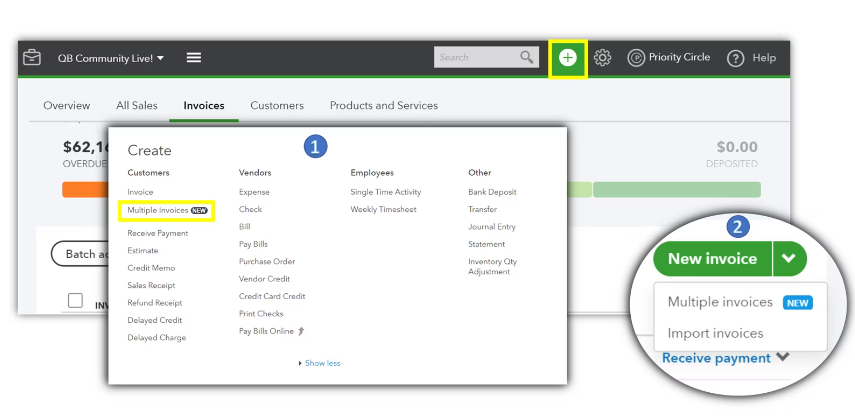Expand the New invoice dropdown arrow

[x=789, y=259]
